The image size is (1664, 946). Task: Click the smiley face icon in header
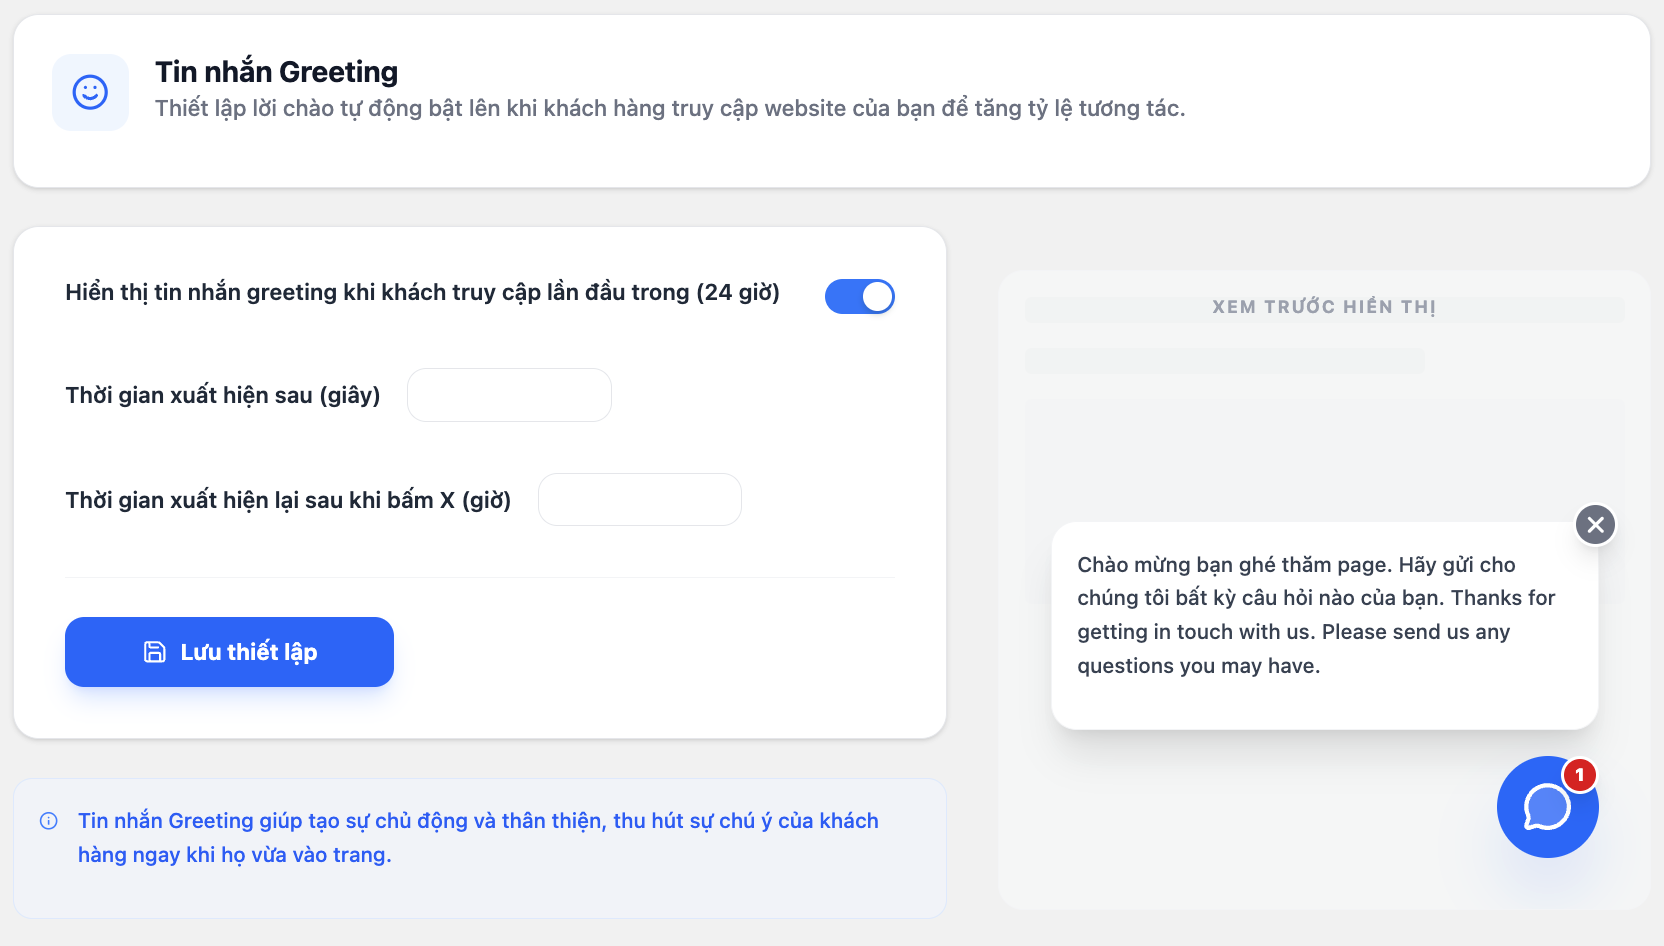coord(90,92)
